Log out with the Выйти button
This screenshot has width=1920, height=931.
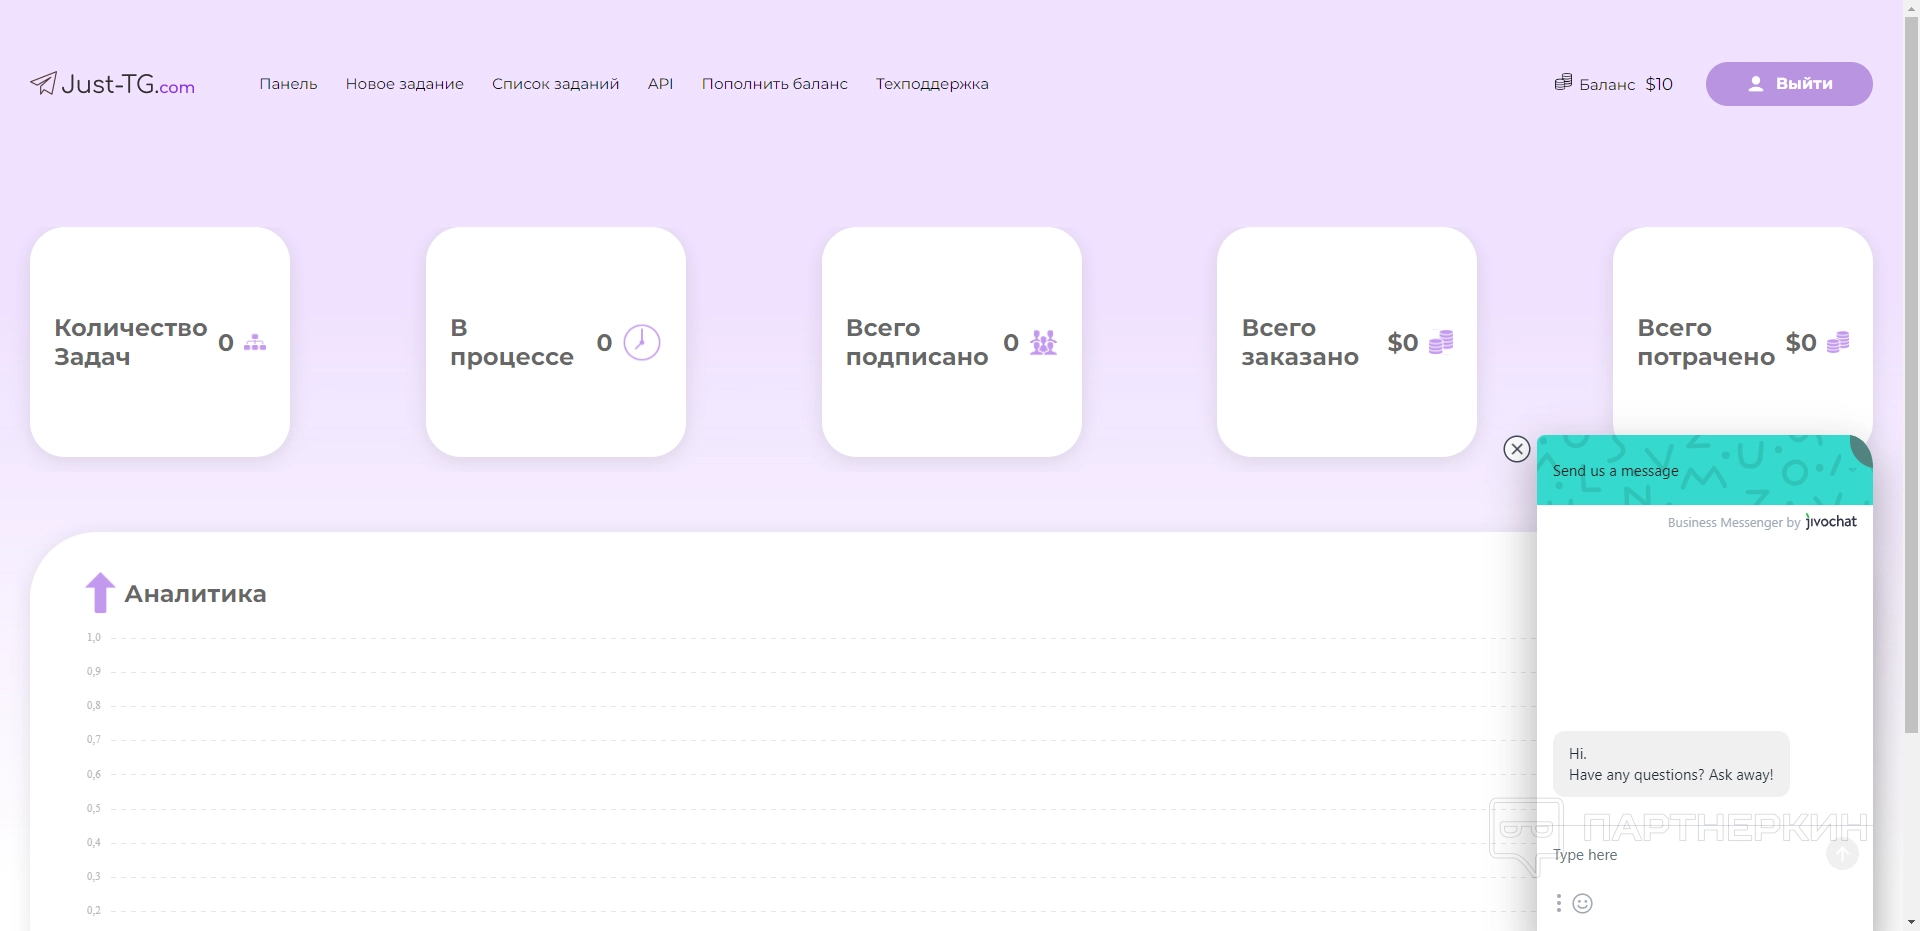(1789, 84)
